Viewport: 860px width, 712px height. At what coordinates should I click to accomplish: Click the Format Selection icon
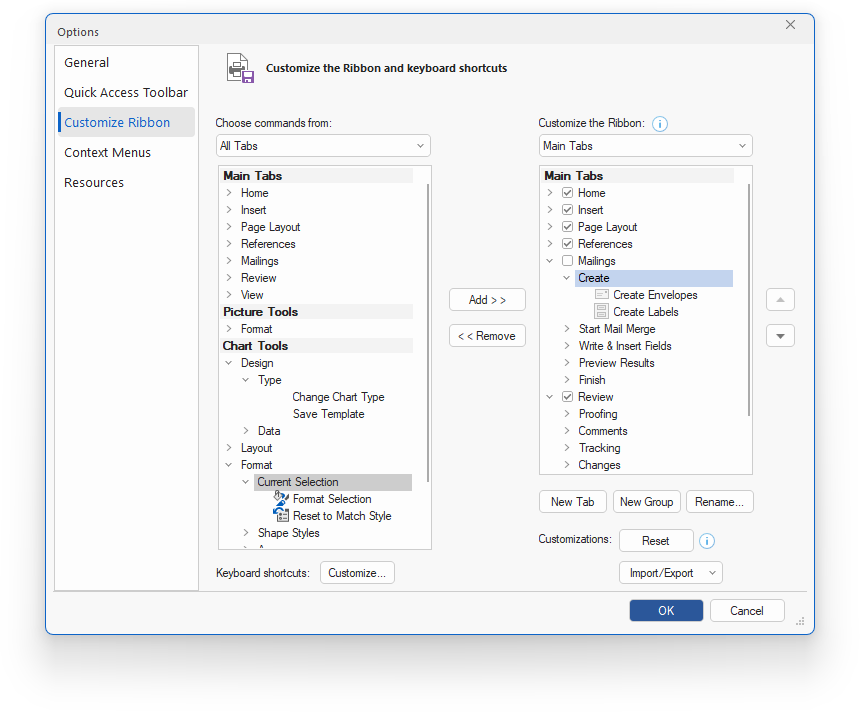[x=281, y=499]
